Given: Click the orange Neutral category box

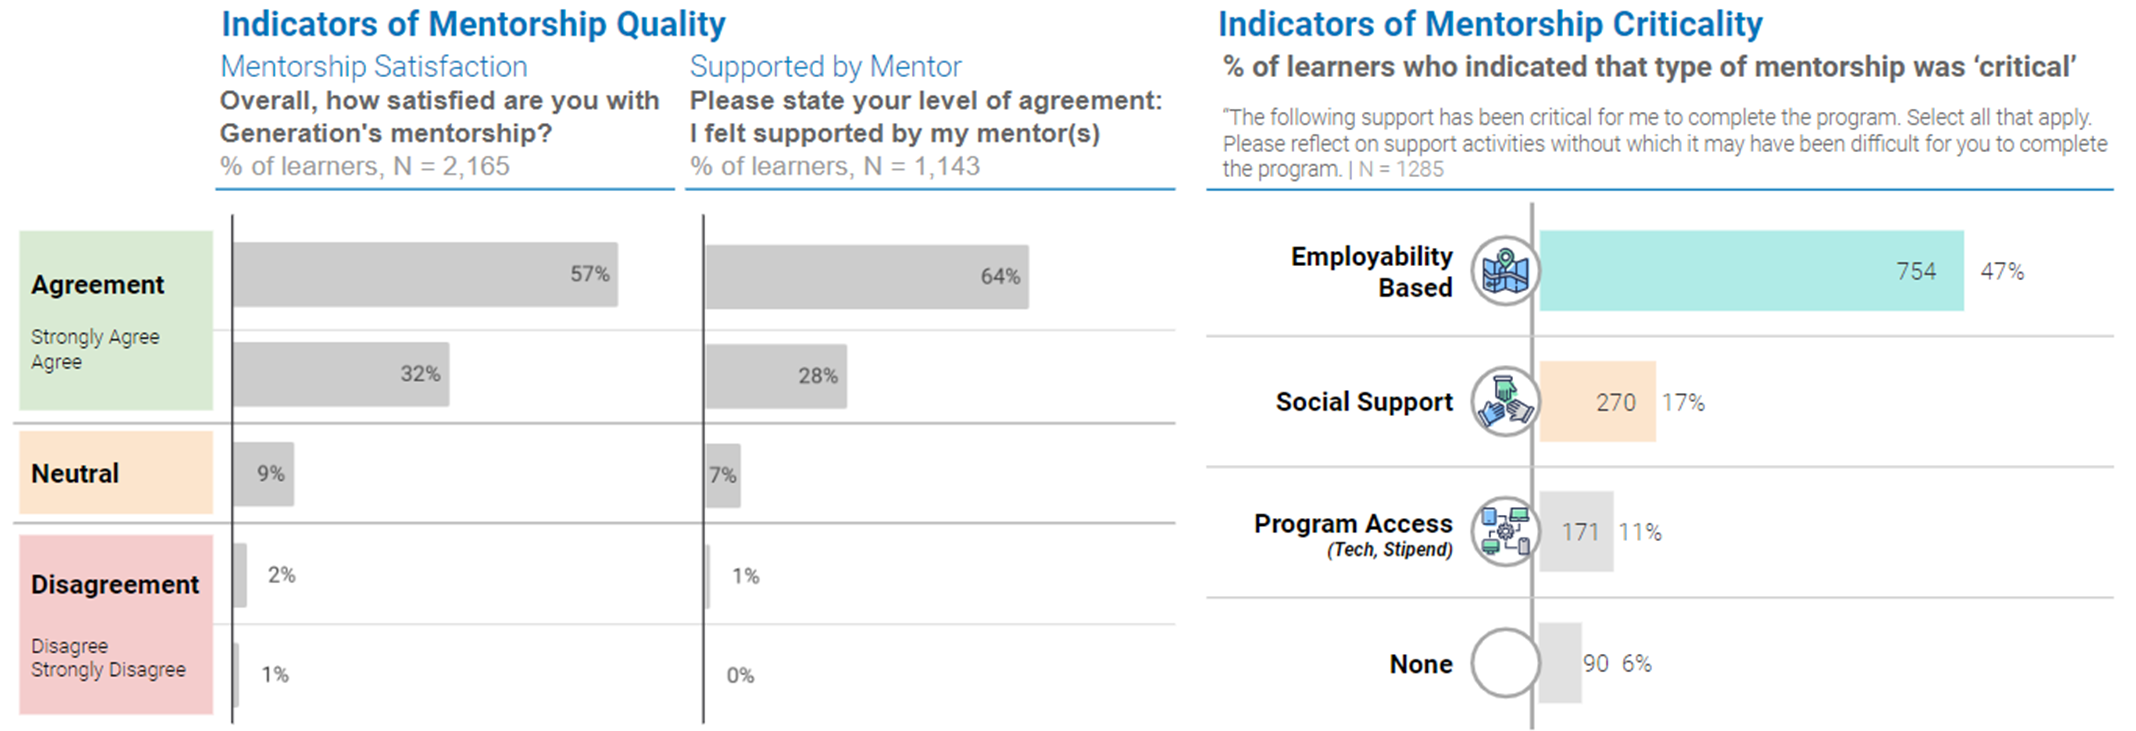Looking at the screenshot, I should 116,473.
